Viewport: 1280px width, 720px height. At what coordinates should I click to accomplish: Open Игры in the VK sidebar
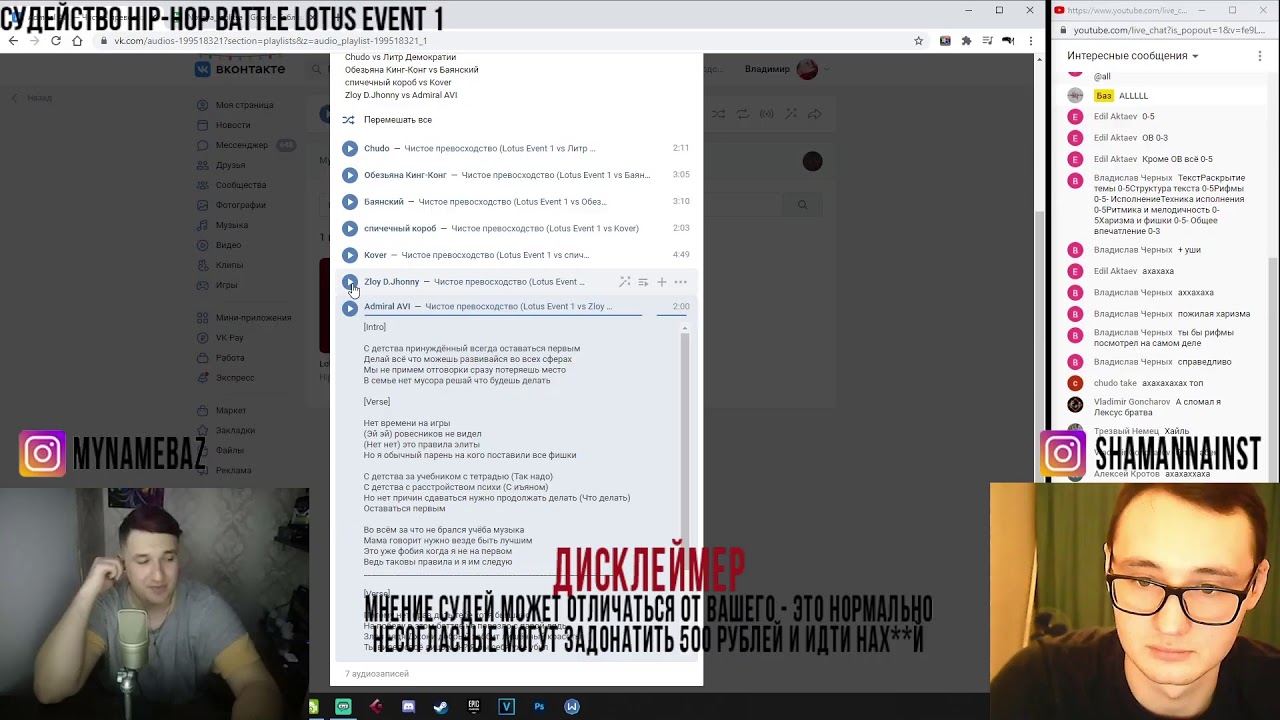226,285
